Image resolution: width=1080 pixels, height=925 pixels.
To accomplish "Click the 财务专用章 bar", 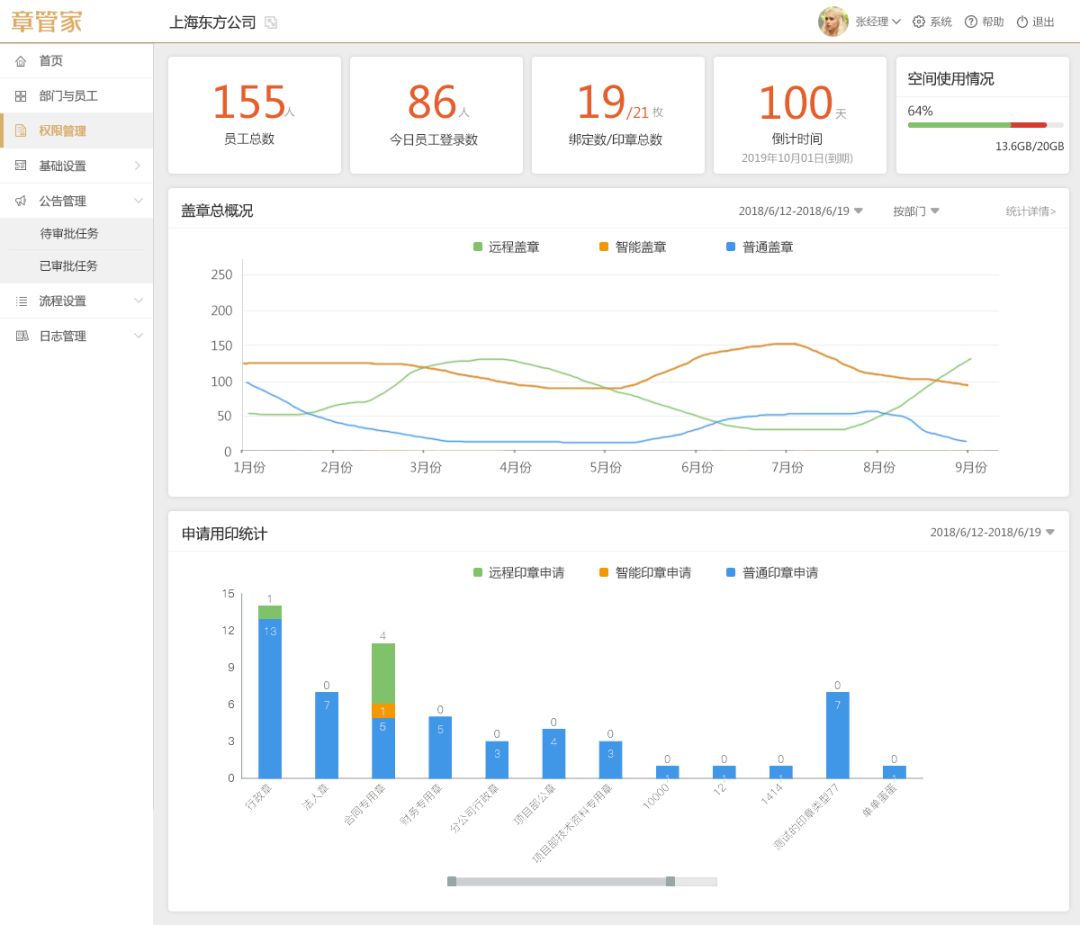I will pos(440,748).
